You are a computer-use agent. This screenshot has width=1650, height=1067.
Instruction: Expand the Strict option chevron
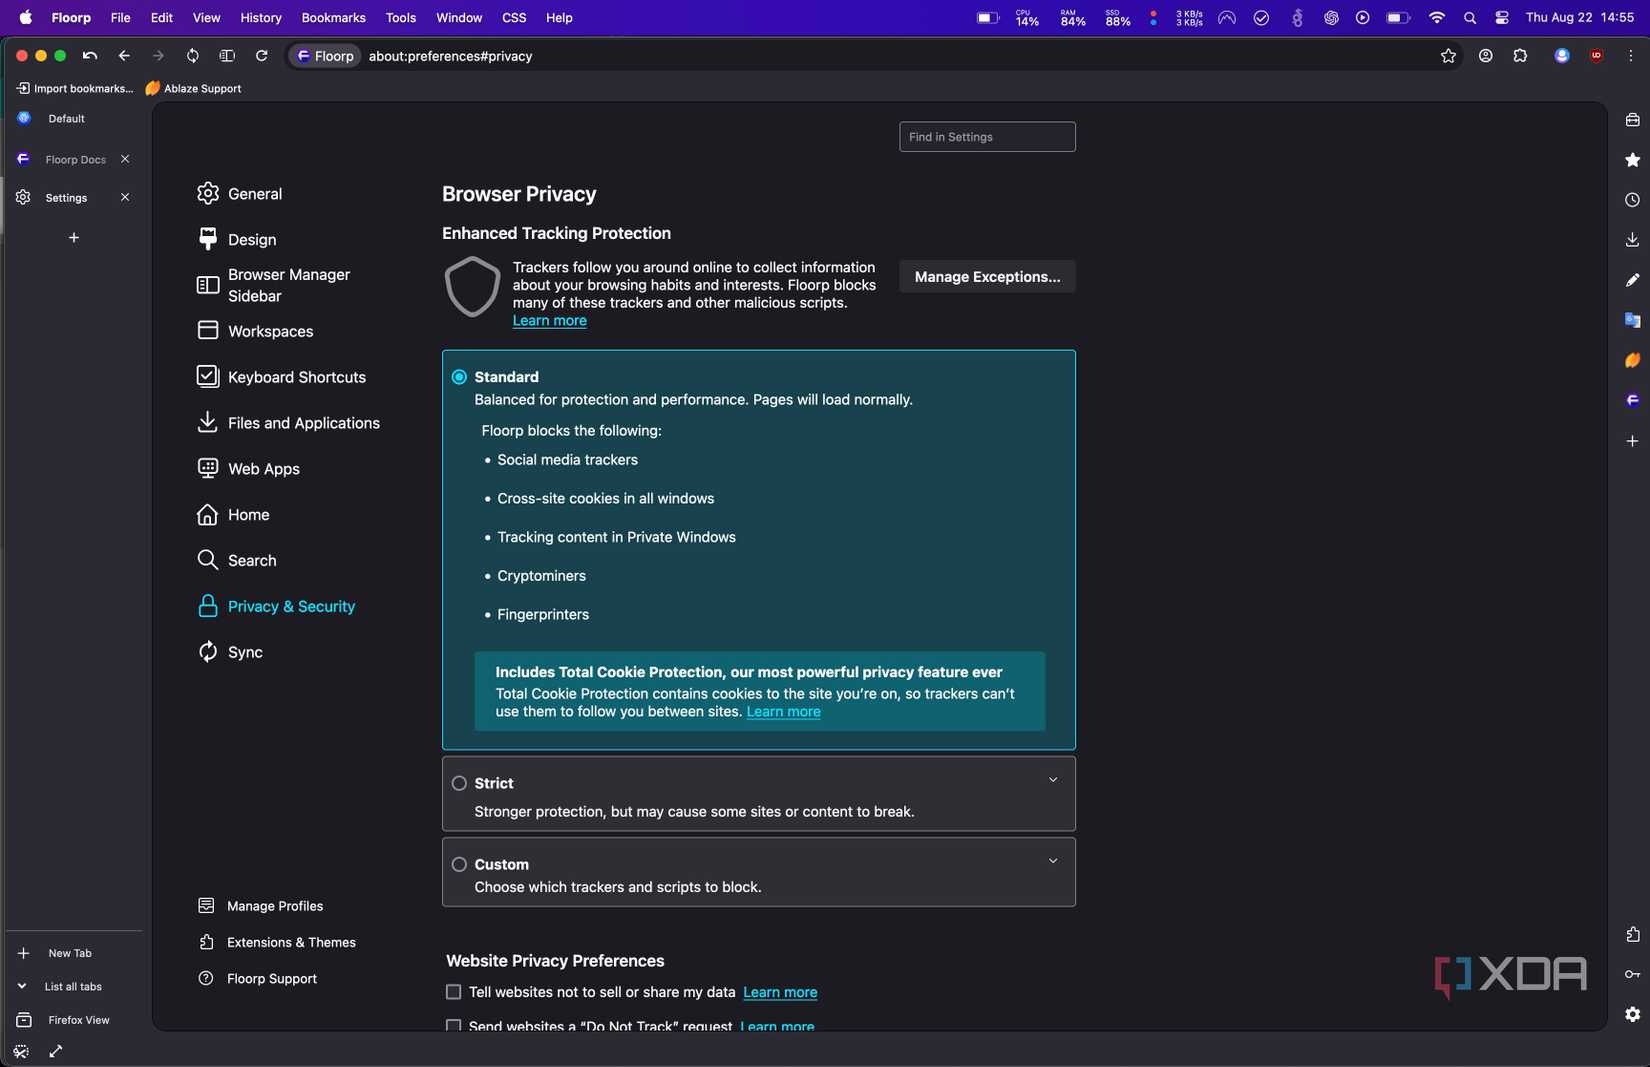1053,780
